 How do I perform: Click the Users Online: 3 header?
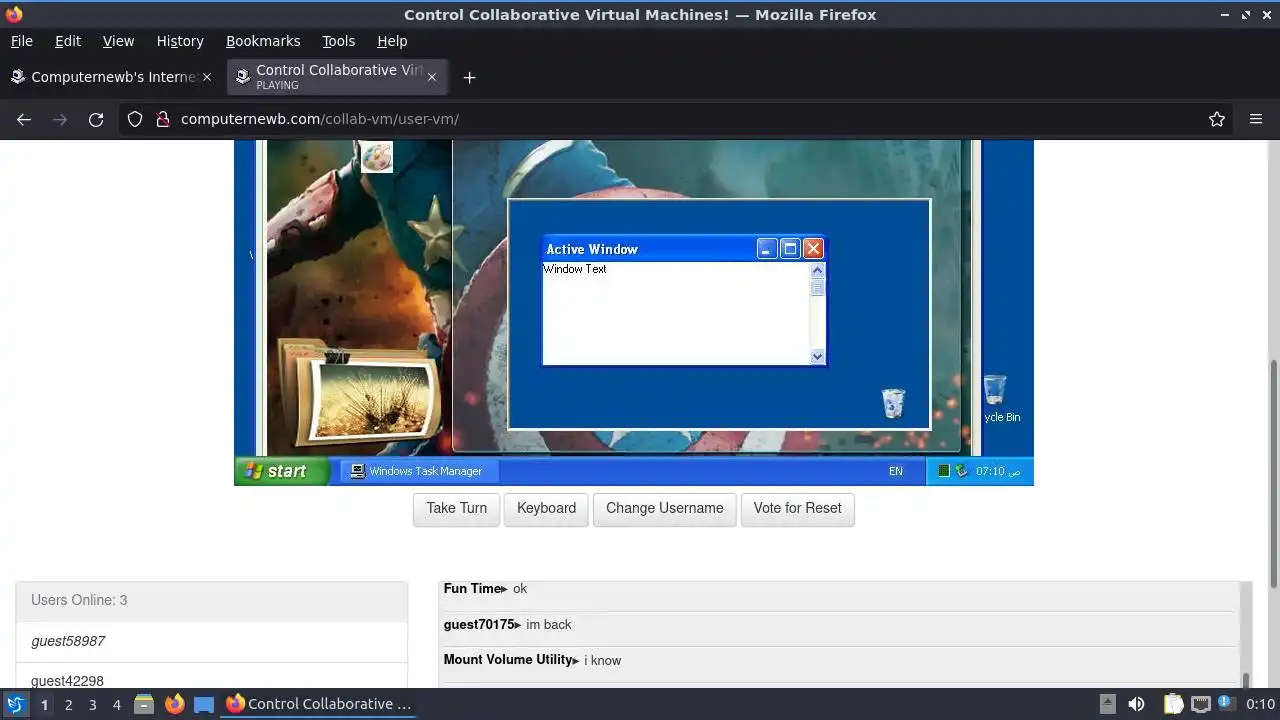pyautogui.click(x=211, y=600)
